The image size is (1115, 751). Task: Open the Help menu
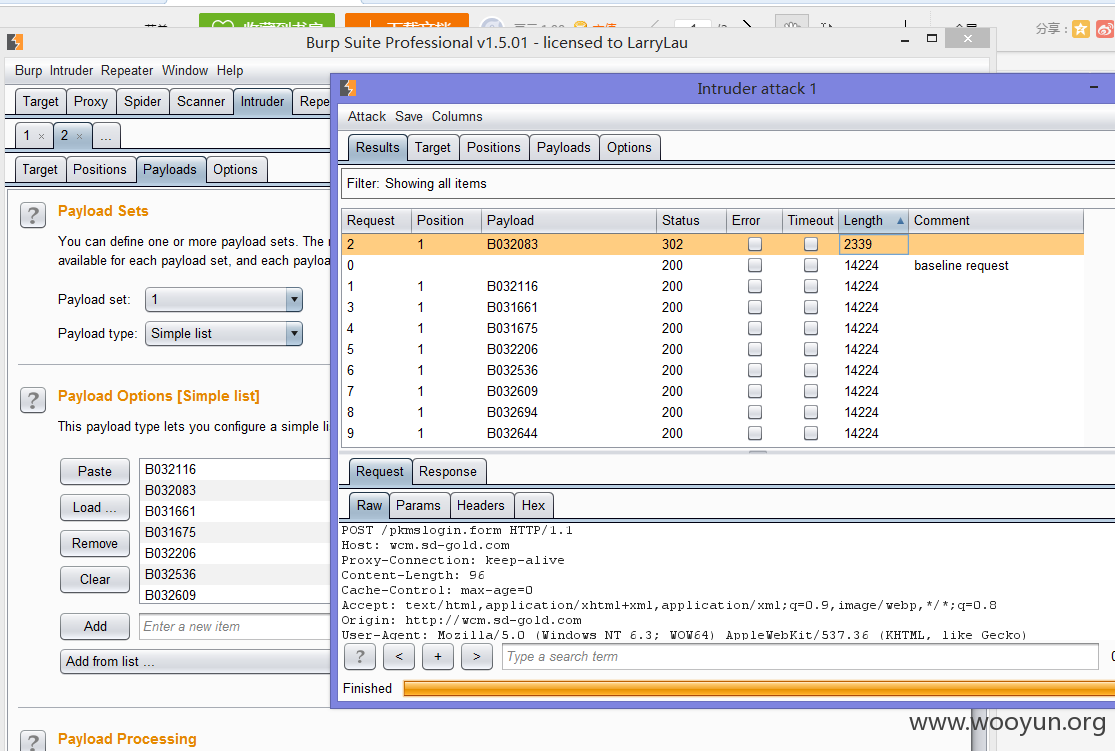point(230,70)
